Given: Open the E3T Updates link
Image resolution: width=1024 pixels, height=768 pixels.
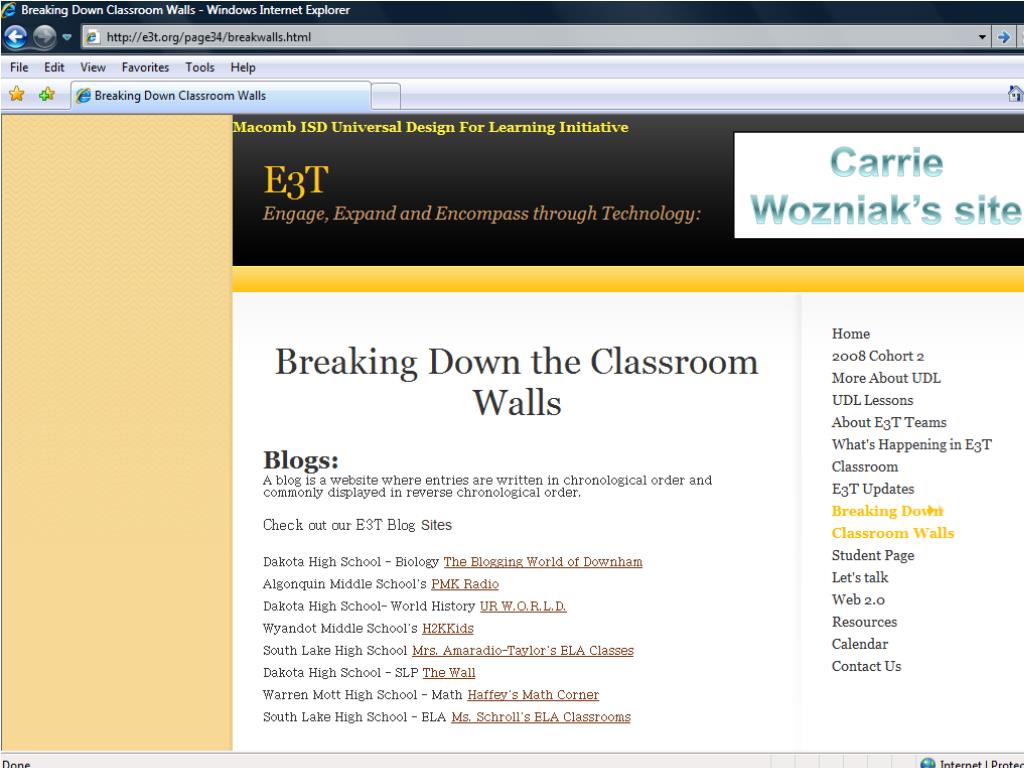Looking at the screenshot, I should click(x=872, y=489).
